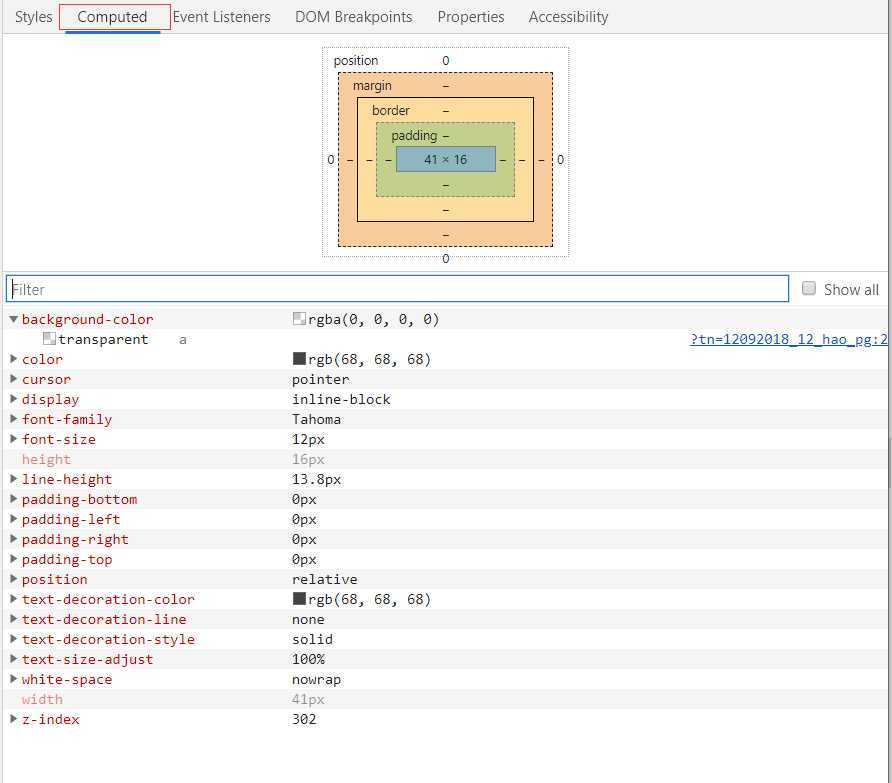Open the DOM Breakpoints tab
Screen dimensions: 892x783
353,17
